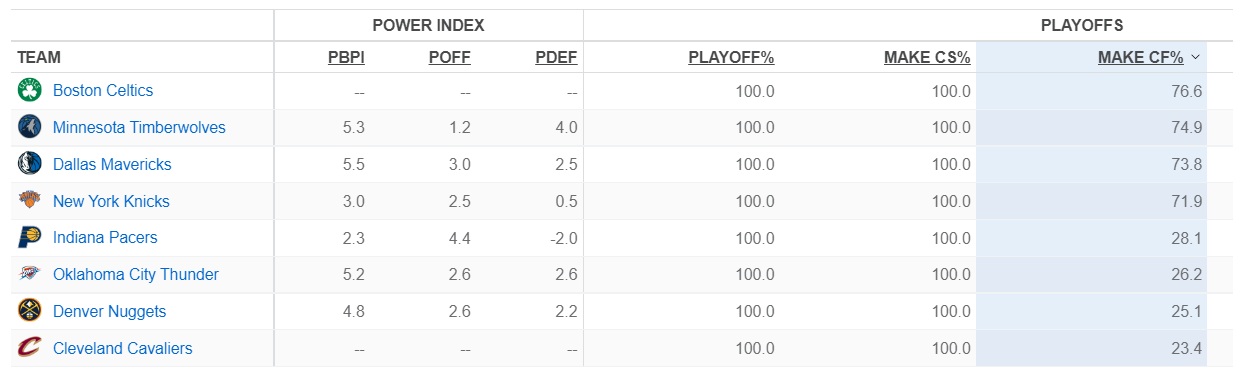
Task: Click the Cleveland Cavaliers team logo
Action: tap(29, 348)
